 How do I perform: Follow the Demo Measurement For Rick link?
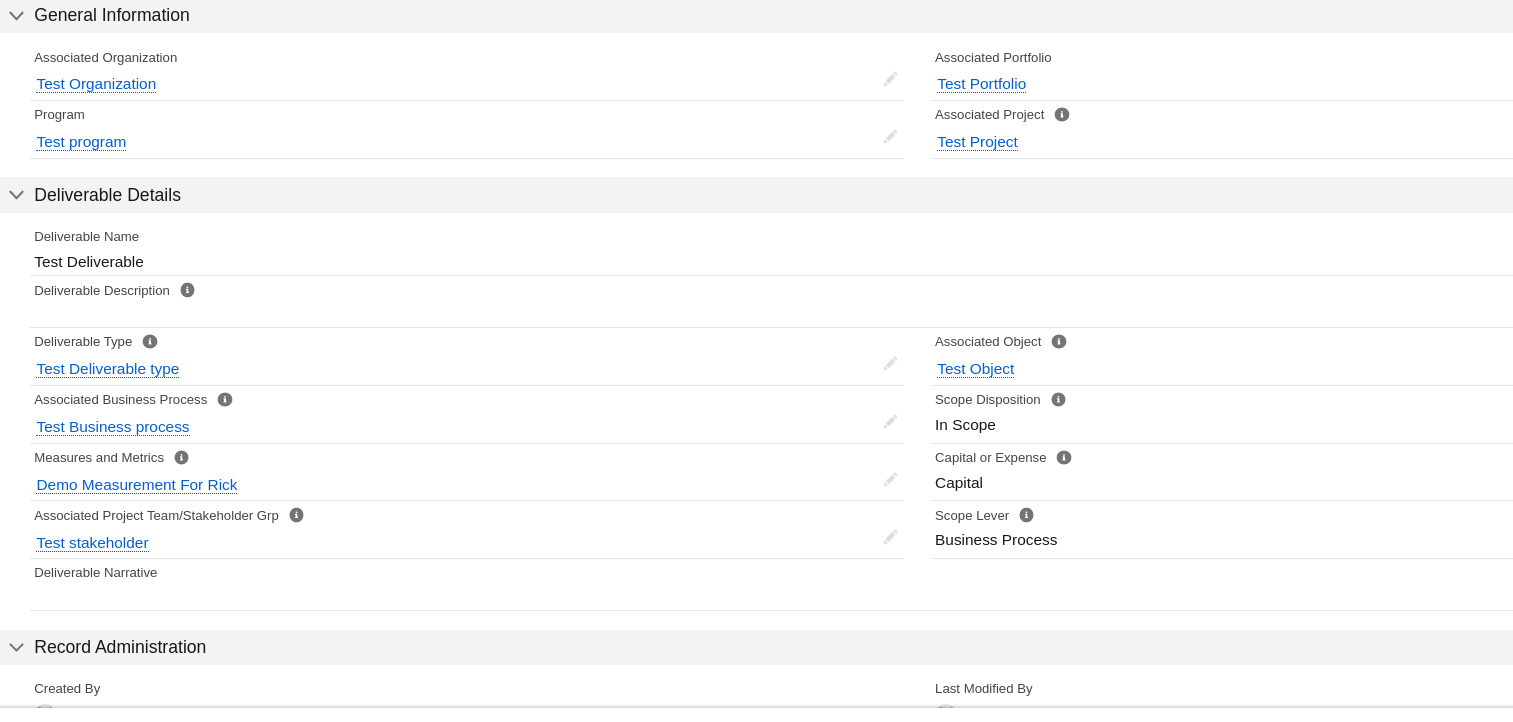coord(137,485)
